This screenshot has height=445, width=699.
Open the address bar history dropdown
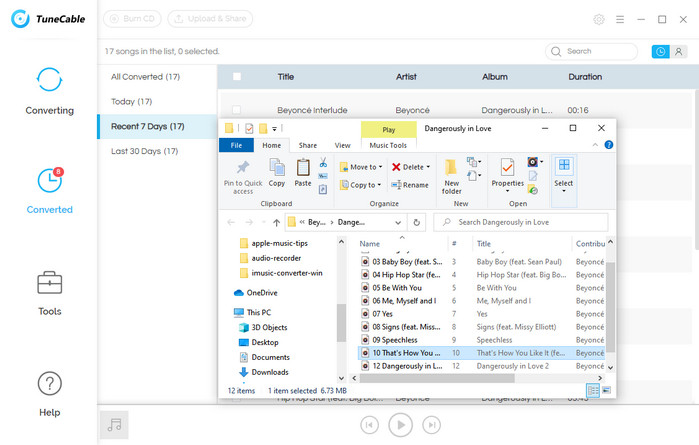tap(398, 222)
